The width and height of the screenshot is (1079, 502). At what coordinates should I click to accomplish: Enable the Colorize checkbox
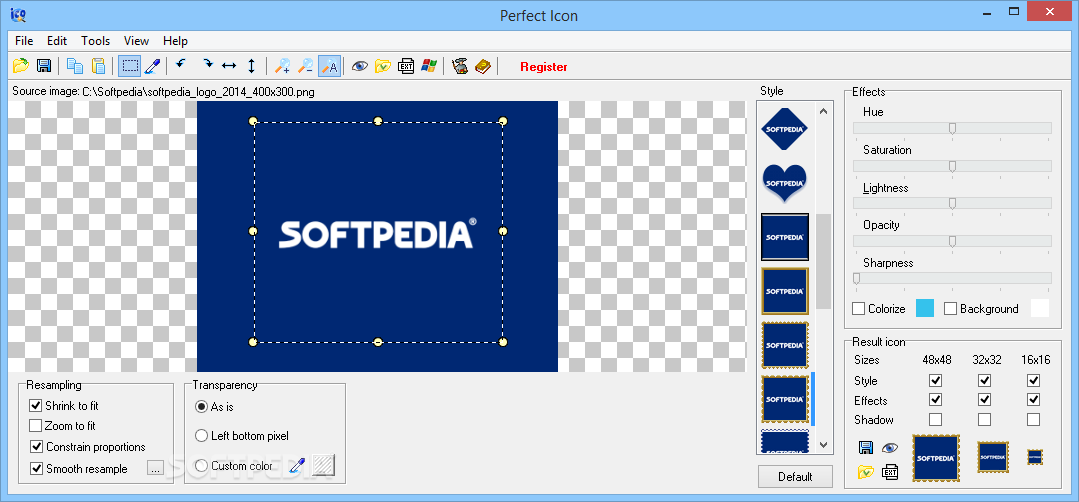[858, 309]
